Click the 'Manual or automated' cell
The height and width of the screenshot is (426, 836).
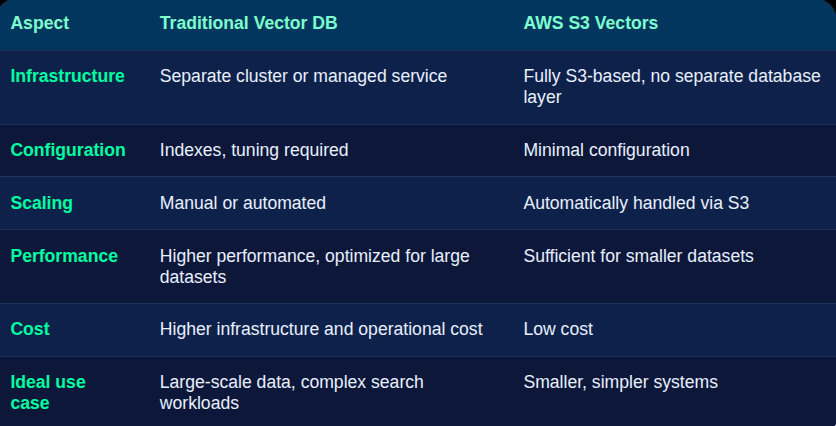click(243, 203)
